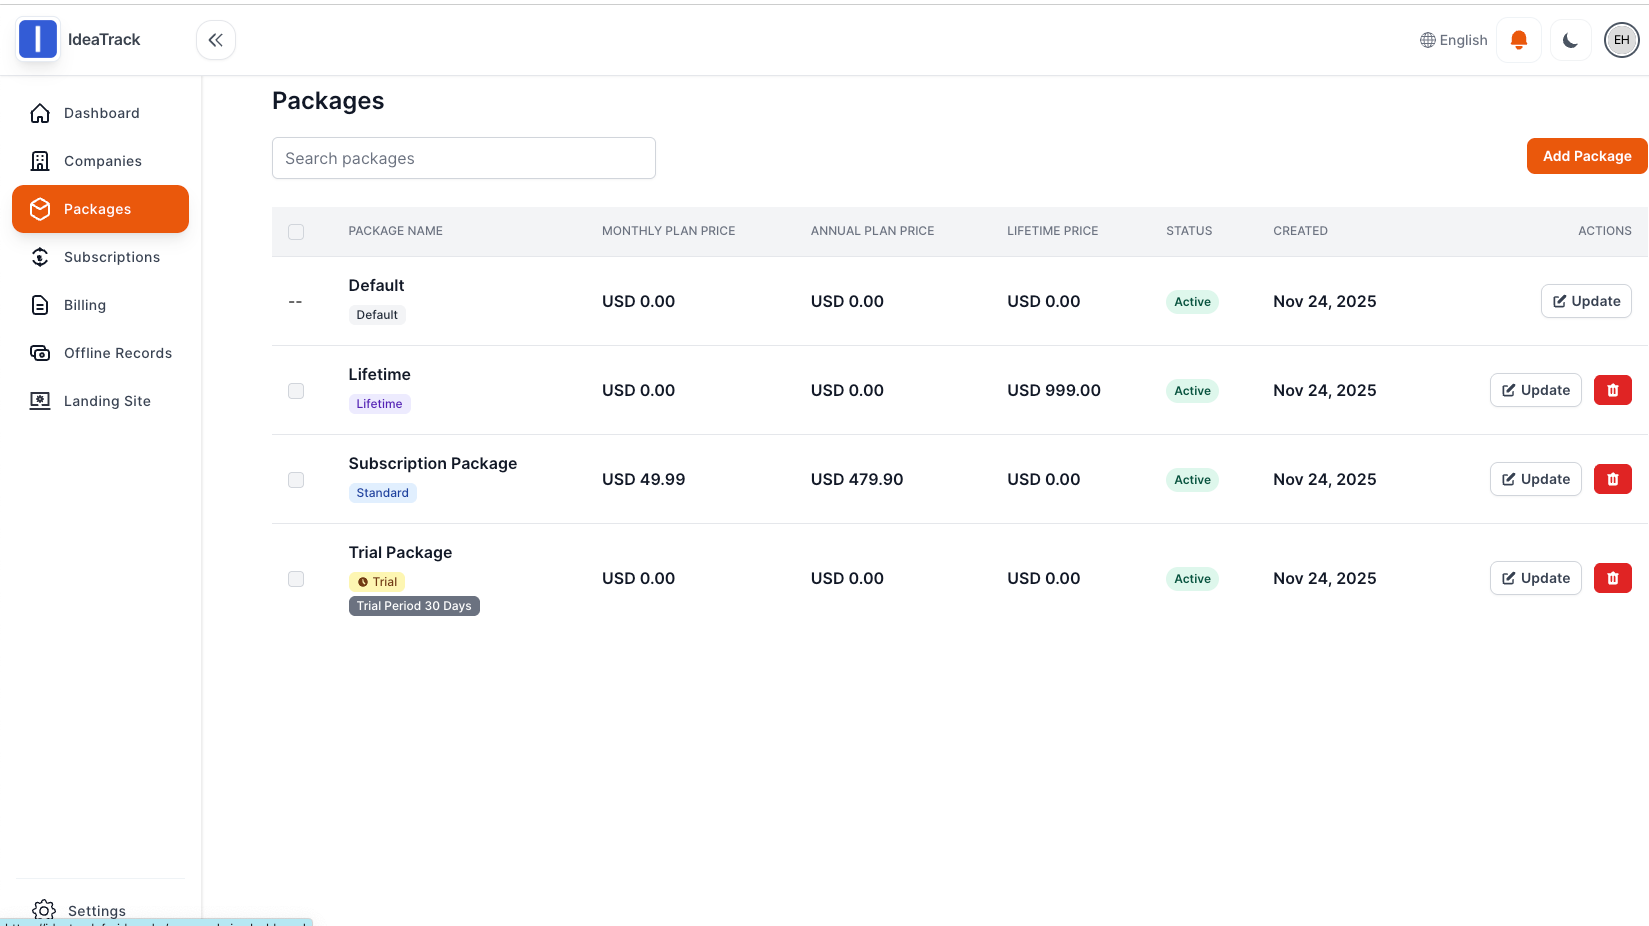Viewport: 1649px width, 926px height.
Task: Click the notification bell icon
Action: coord(1518,40)
